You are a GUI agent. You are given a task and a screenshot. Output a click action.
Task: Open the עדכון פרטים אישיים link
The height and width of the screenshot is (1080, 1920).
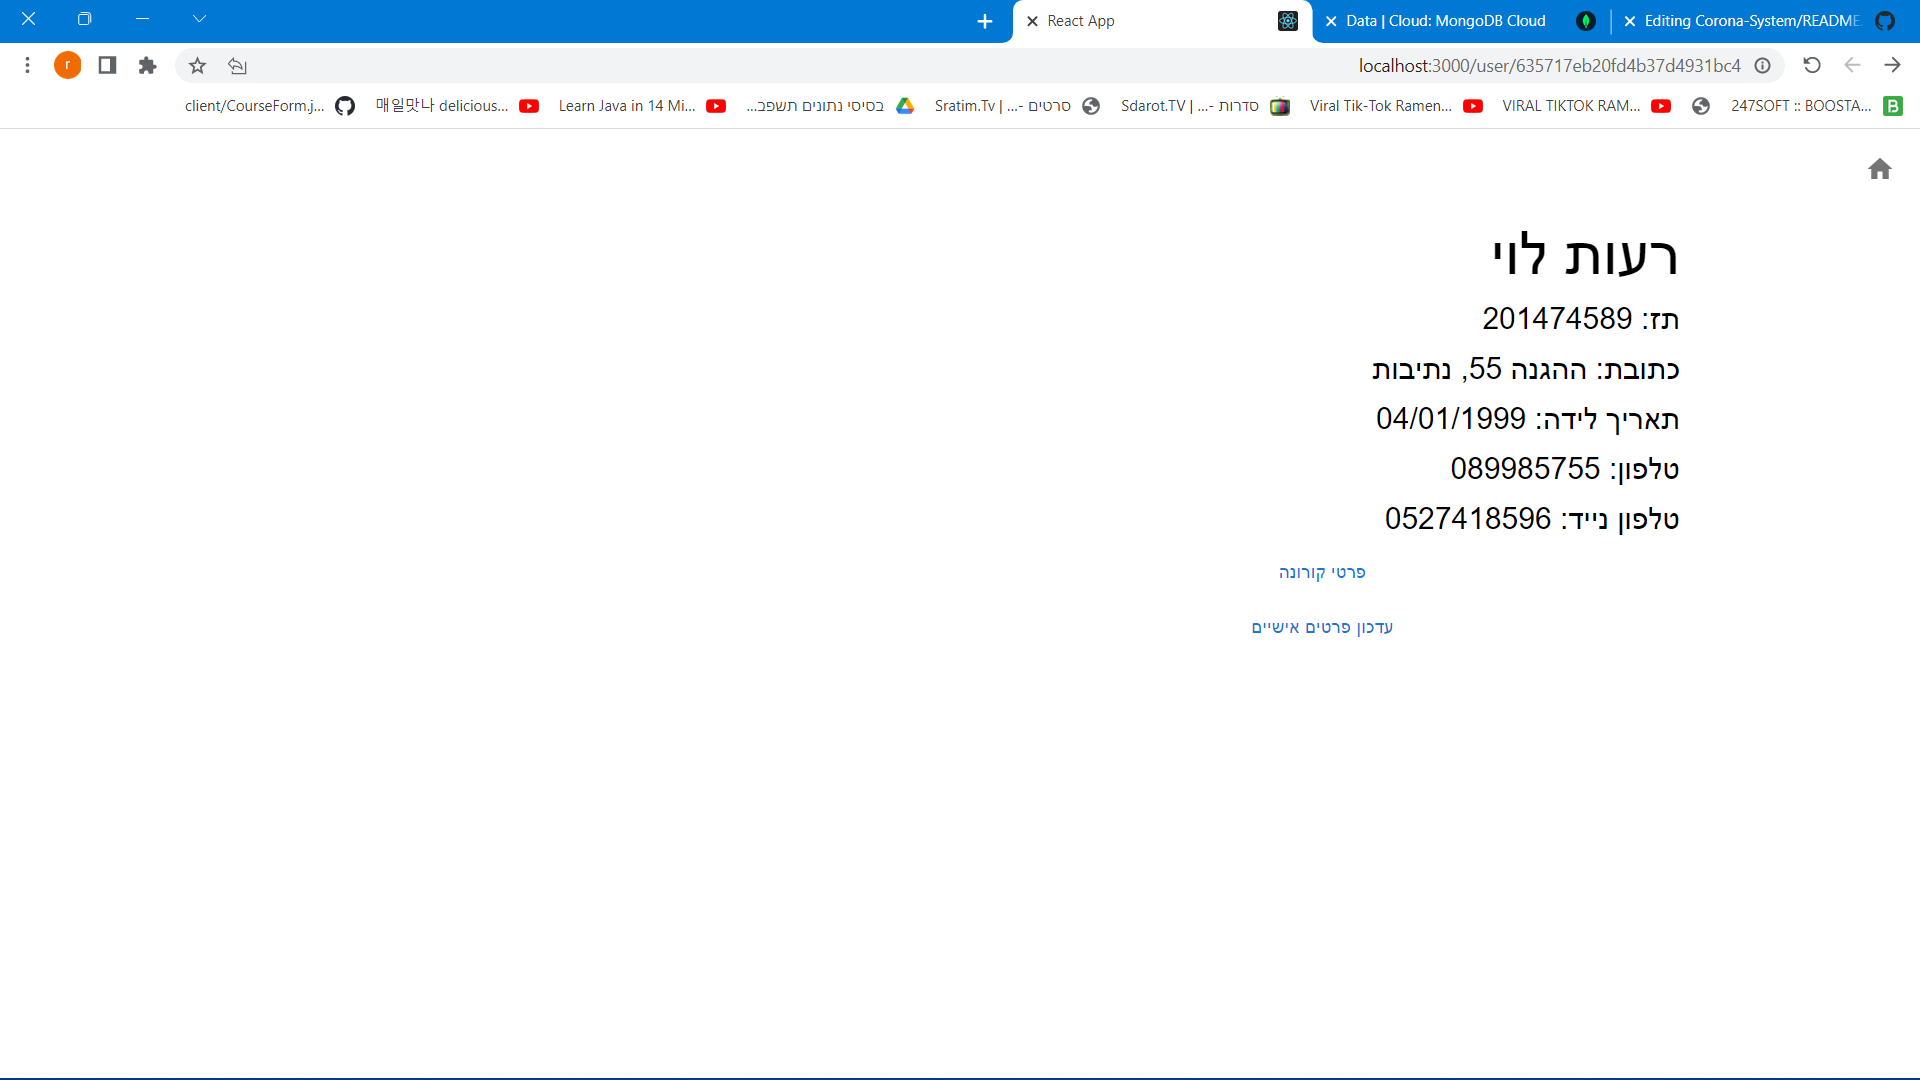tap(1321, 627)
